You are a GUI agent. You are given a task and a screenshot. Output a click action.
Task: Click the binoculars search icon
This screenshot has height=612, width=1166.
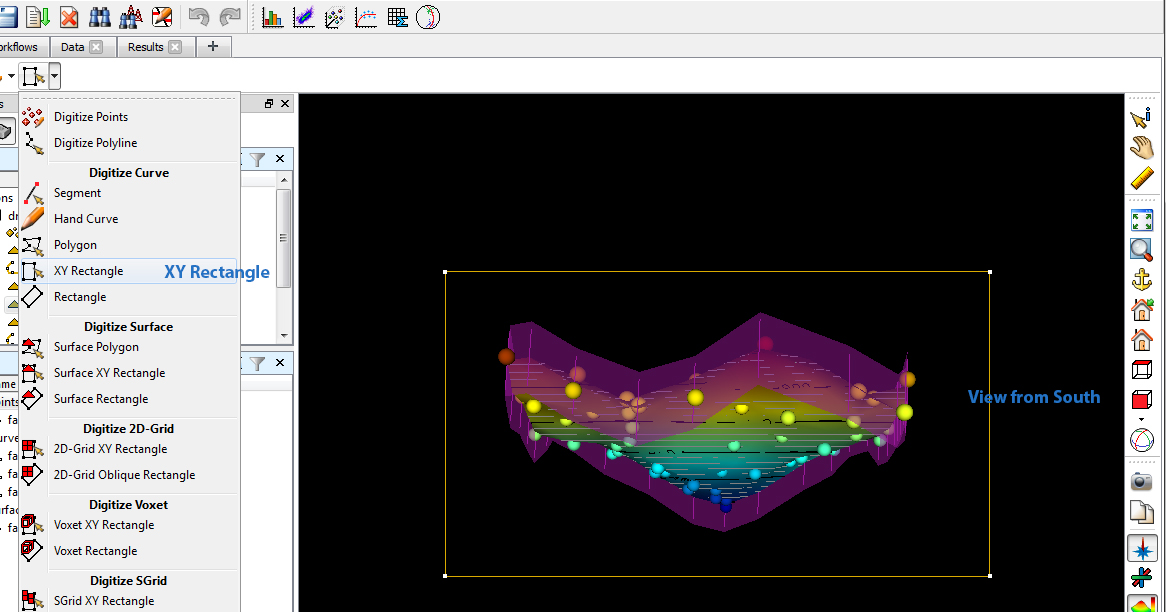pos(99,17)
